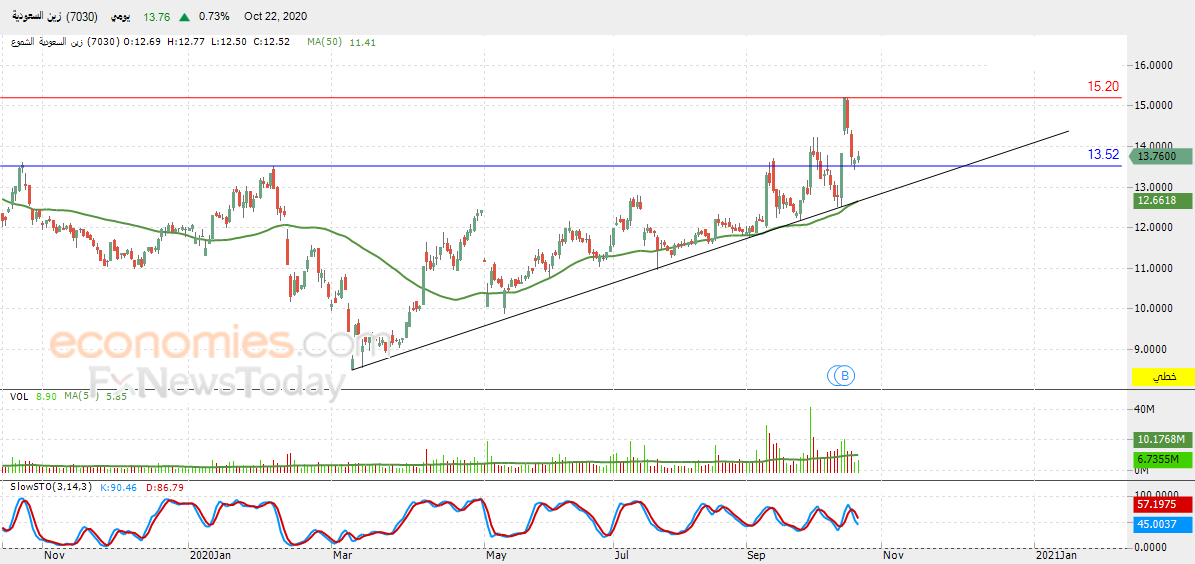Select the 8.90 volume value
Image resolution: width=1195 pixels, height=564 pixels.
tap(46, 397)
